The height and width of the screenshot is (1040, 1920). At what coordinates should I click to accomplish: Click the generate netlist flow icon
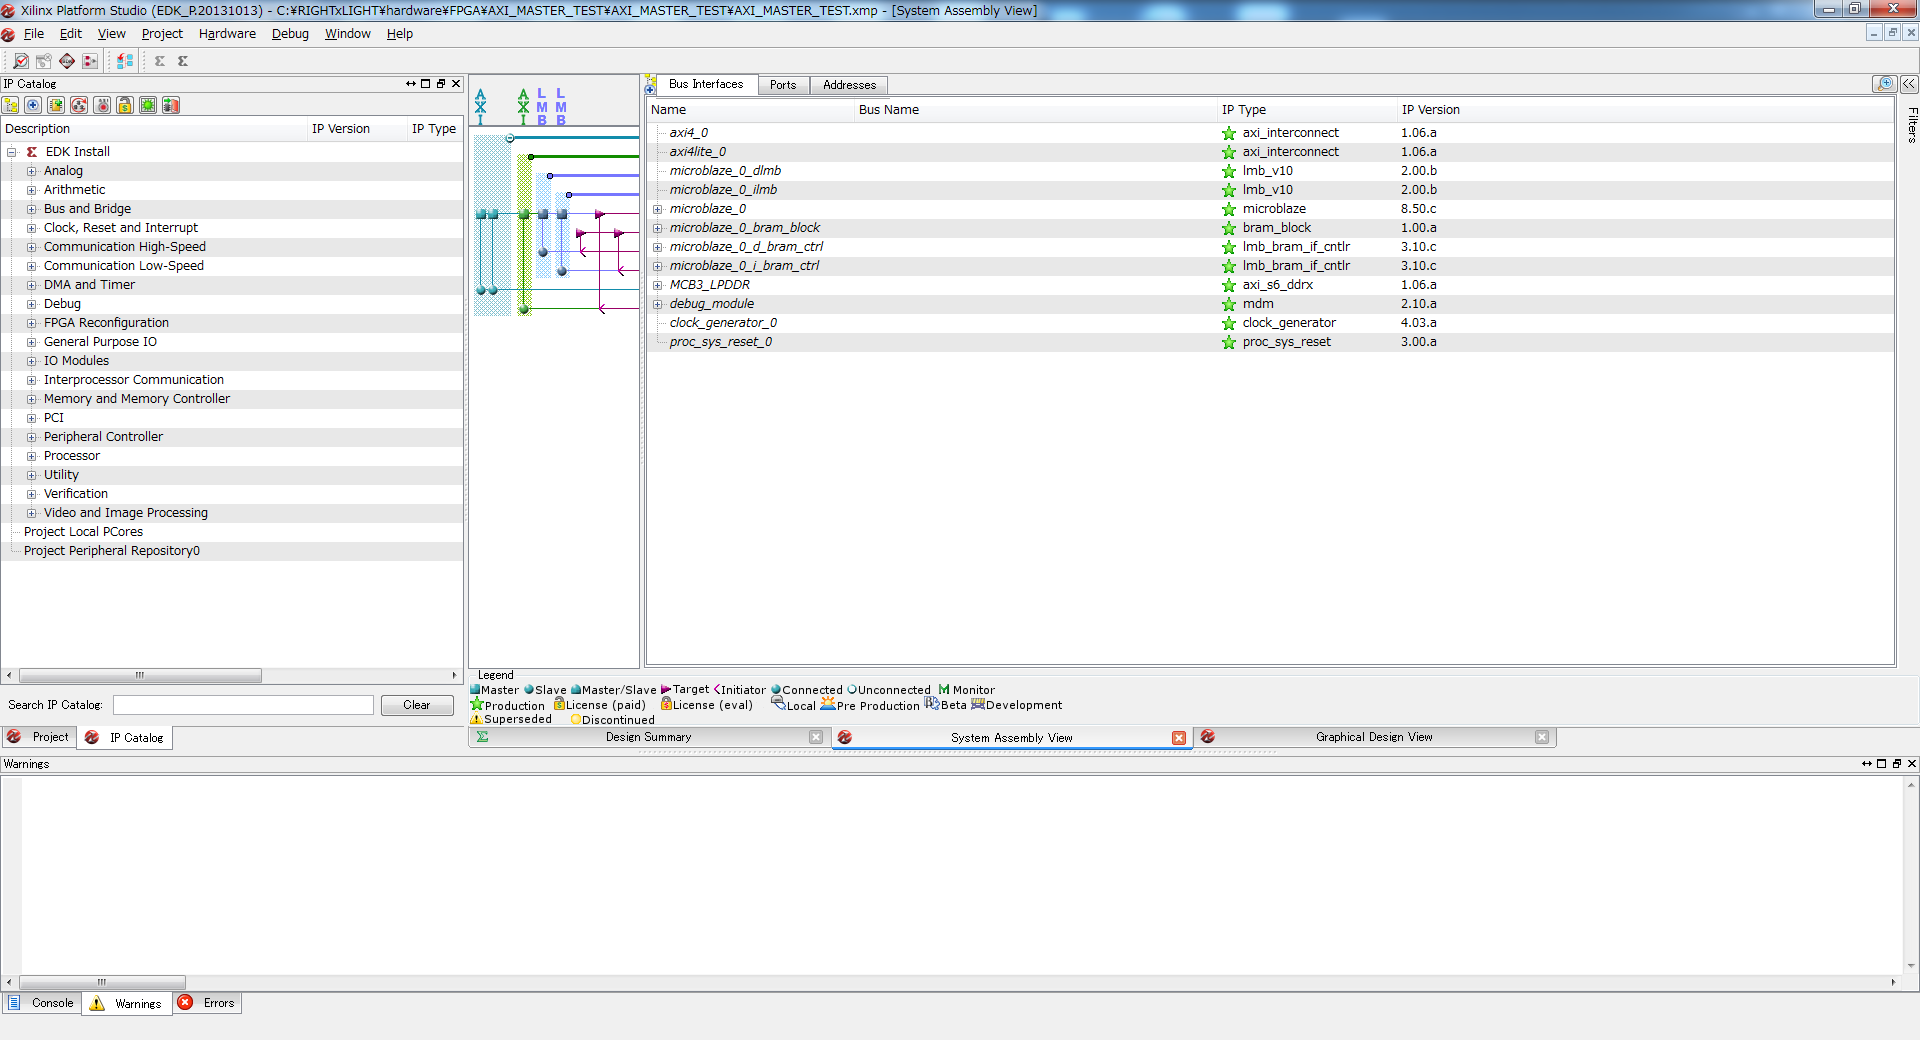90,61
